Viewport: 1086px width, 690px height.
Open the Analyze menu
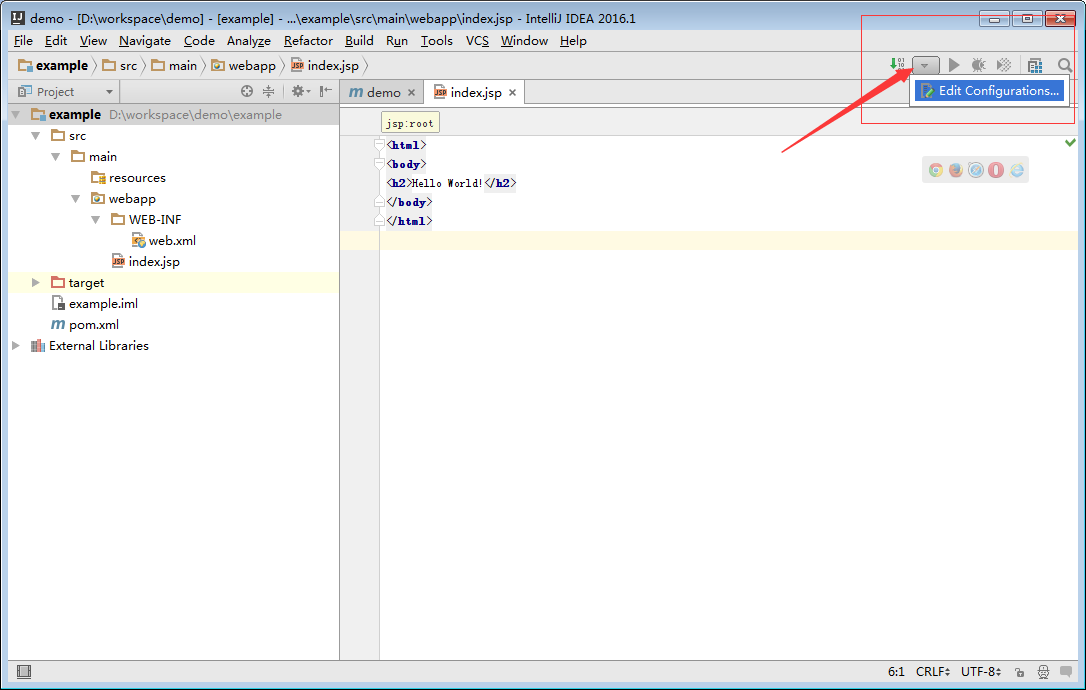point(249,41)
